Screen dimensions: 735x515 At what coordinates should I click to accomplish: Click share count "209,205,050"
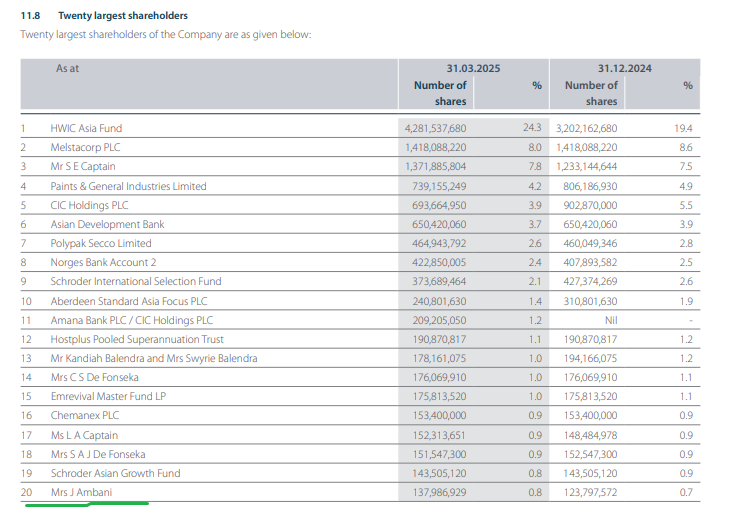(x=439, y=321)
